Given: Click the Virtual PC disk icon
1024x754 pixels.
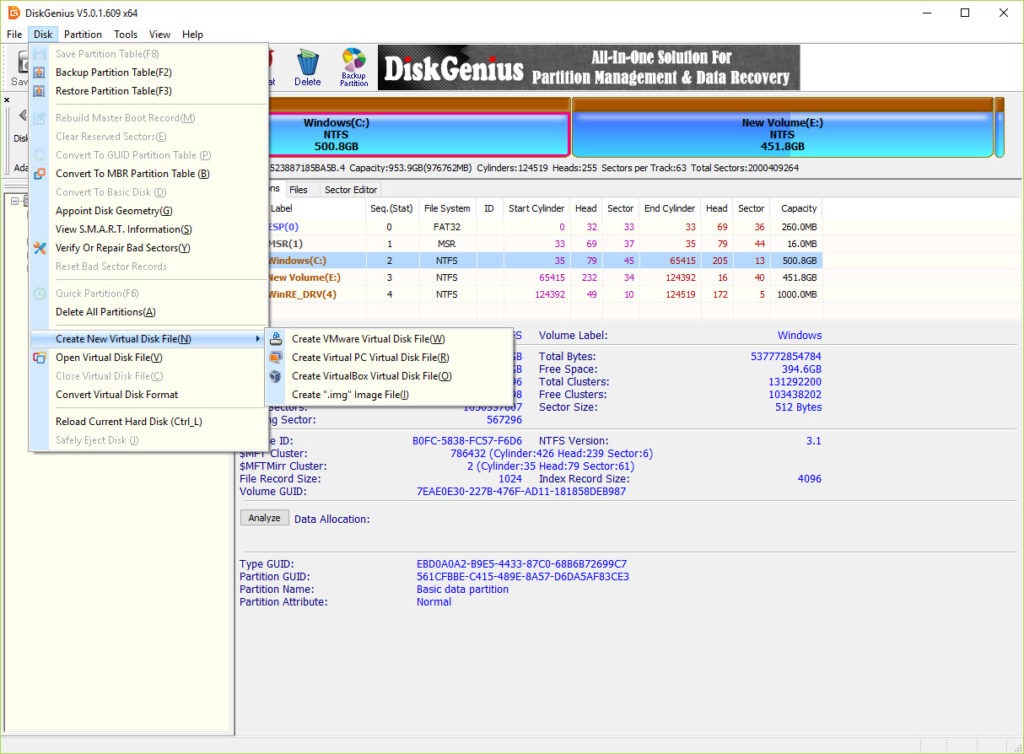Looking at the screenshot, I should point(276,358).
